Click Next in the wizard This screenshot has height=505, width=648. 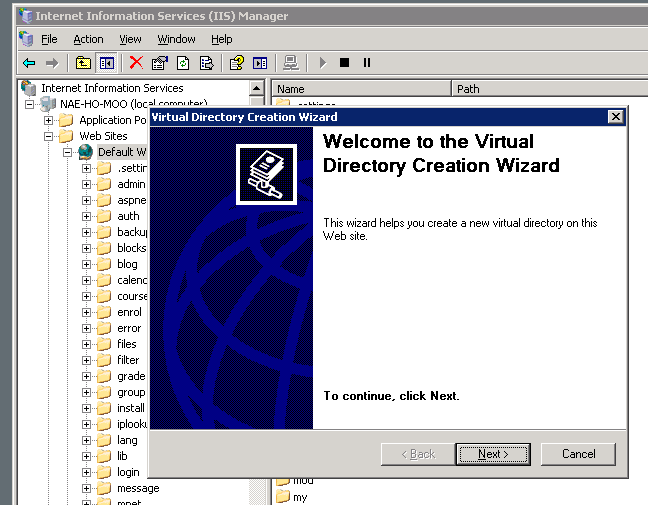(492, 454)
